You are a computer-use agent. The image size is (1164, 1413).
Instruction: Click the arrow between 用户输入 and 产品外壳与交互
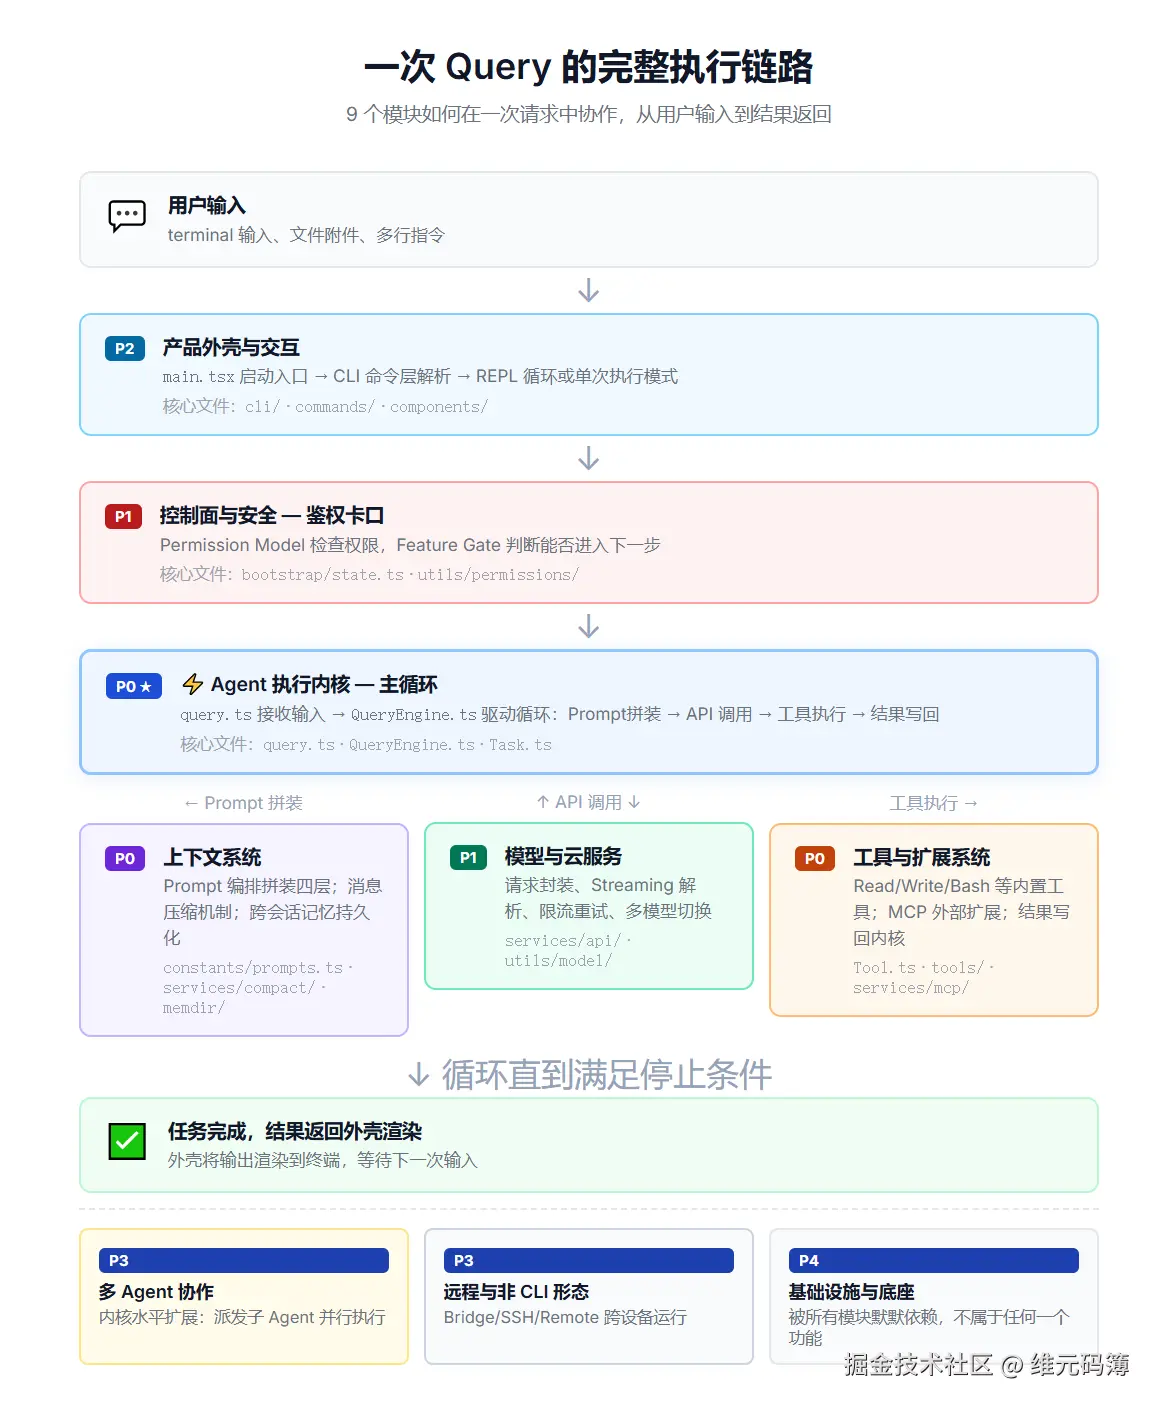[x=588, y=289]
